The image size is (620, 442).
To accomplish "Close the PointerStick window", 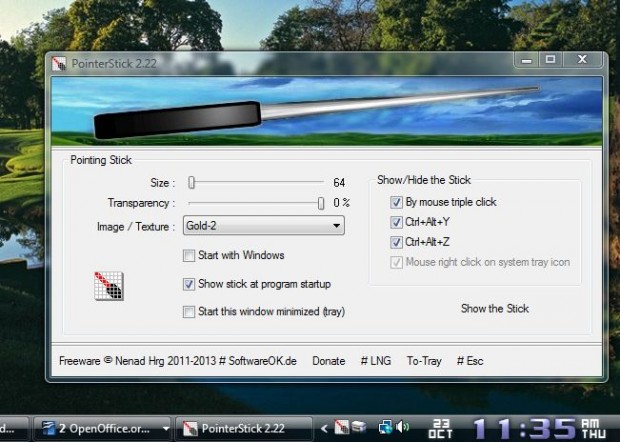I will [582, 60].
